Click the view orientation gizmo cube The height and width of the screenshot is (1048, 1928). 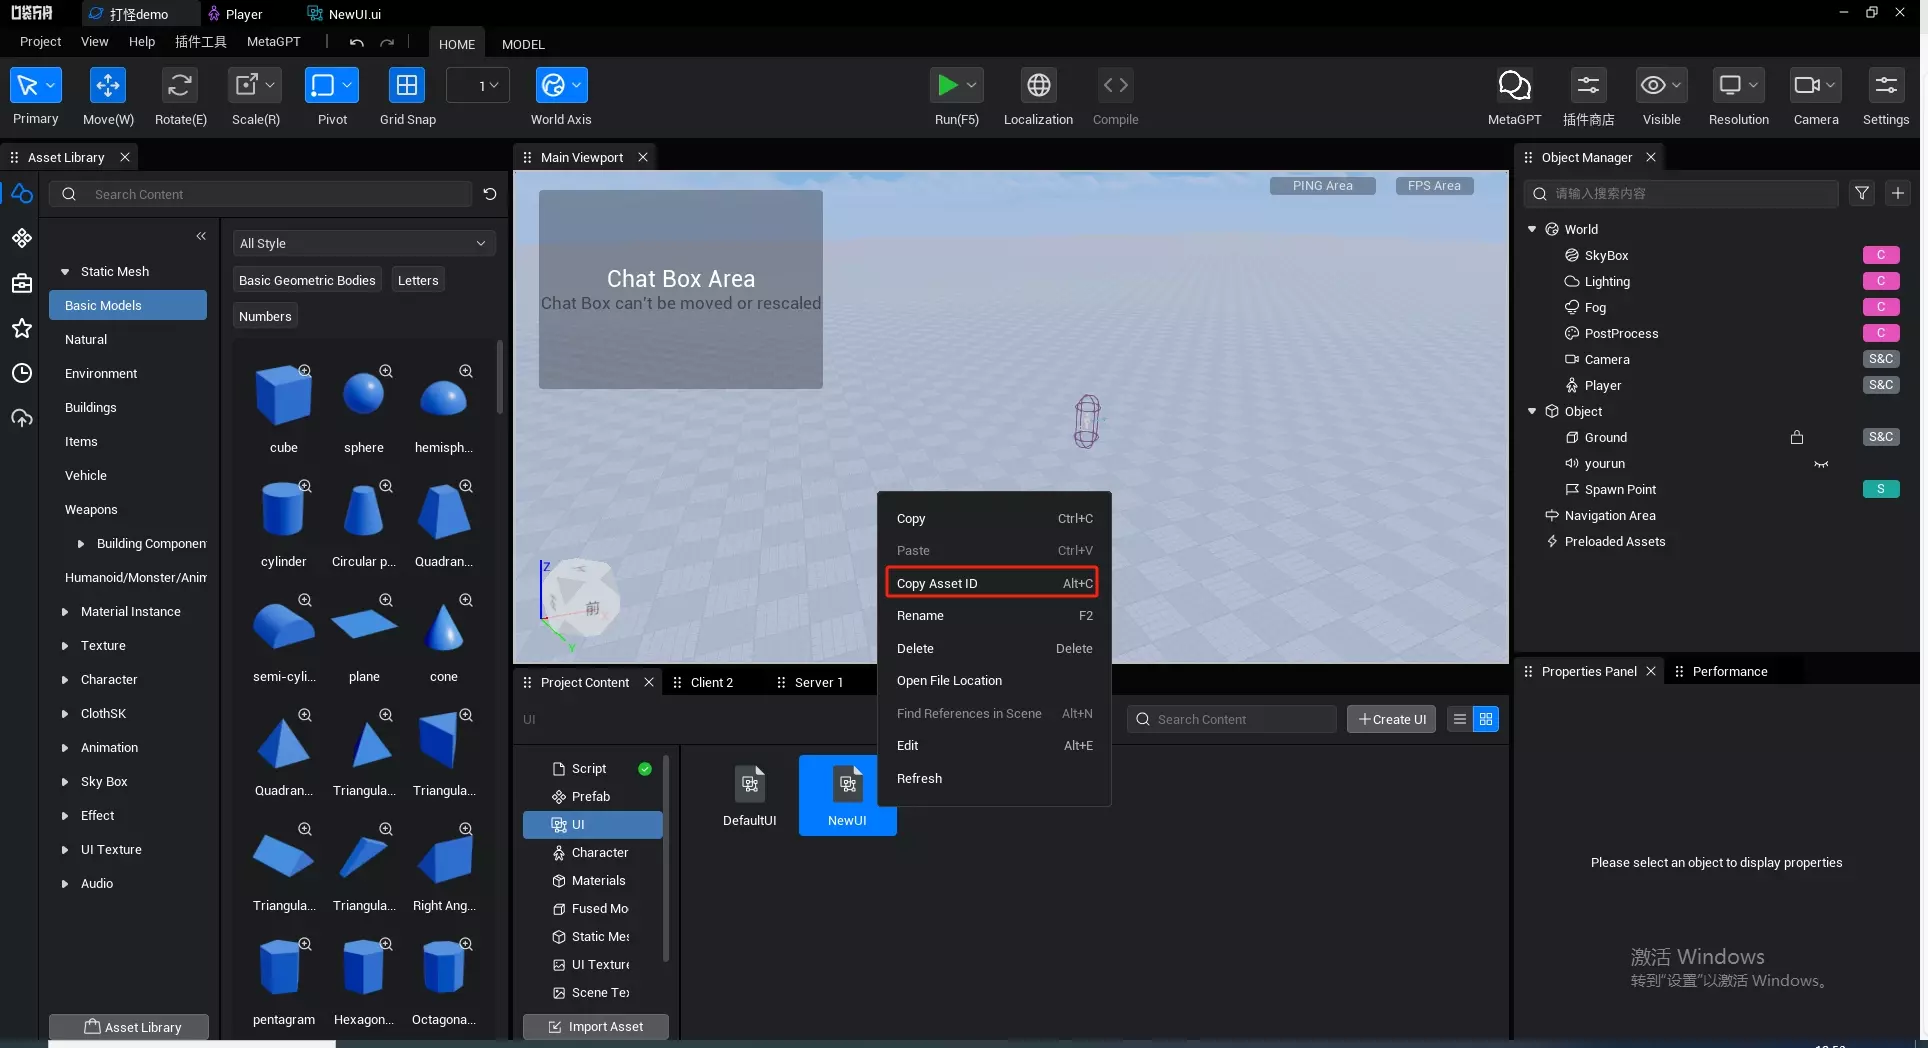[583, 600]
